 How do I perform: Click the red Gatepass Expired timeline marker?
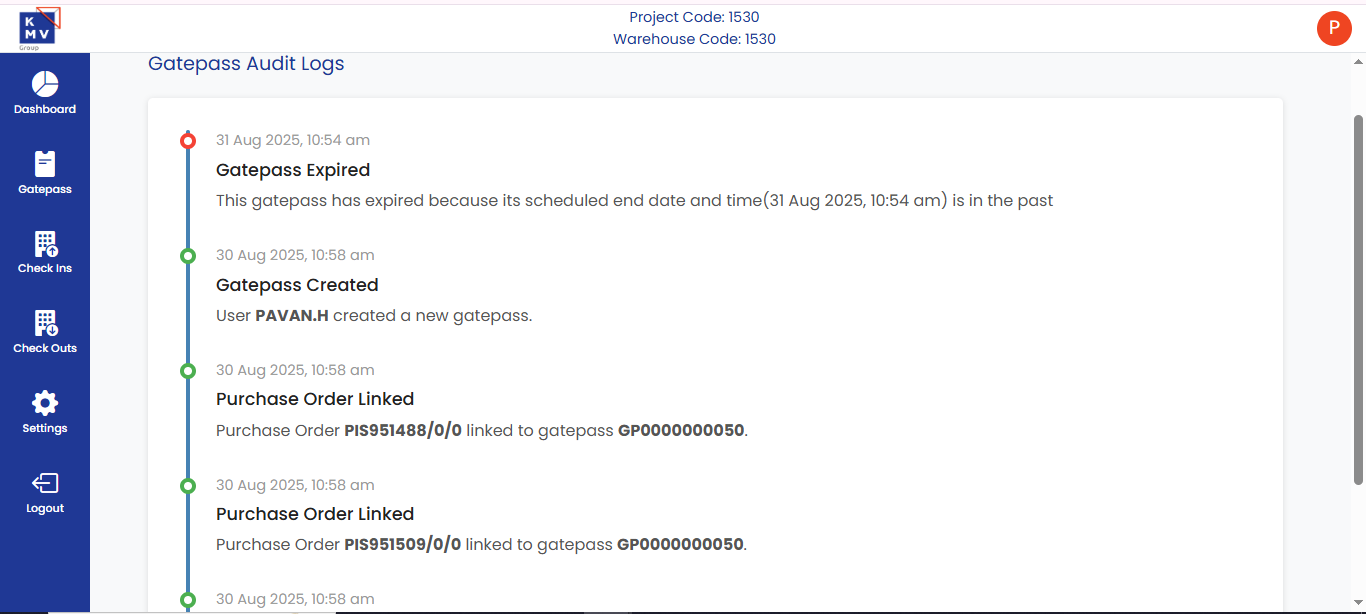[188, 141]
